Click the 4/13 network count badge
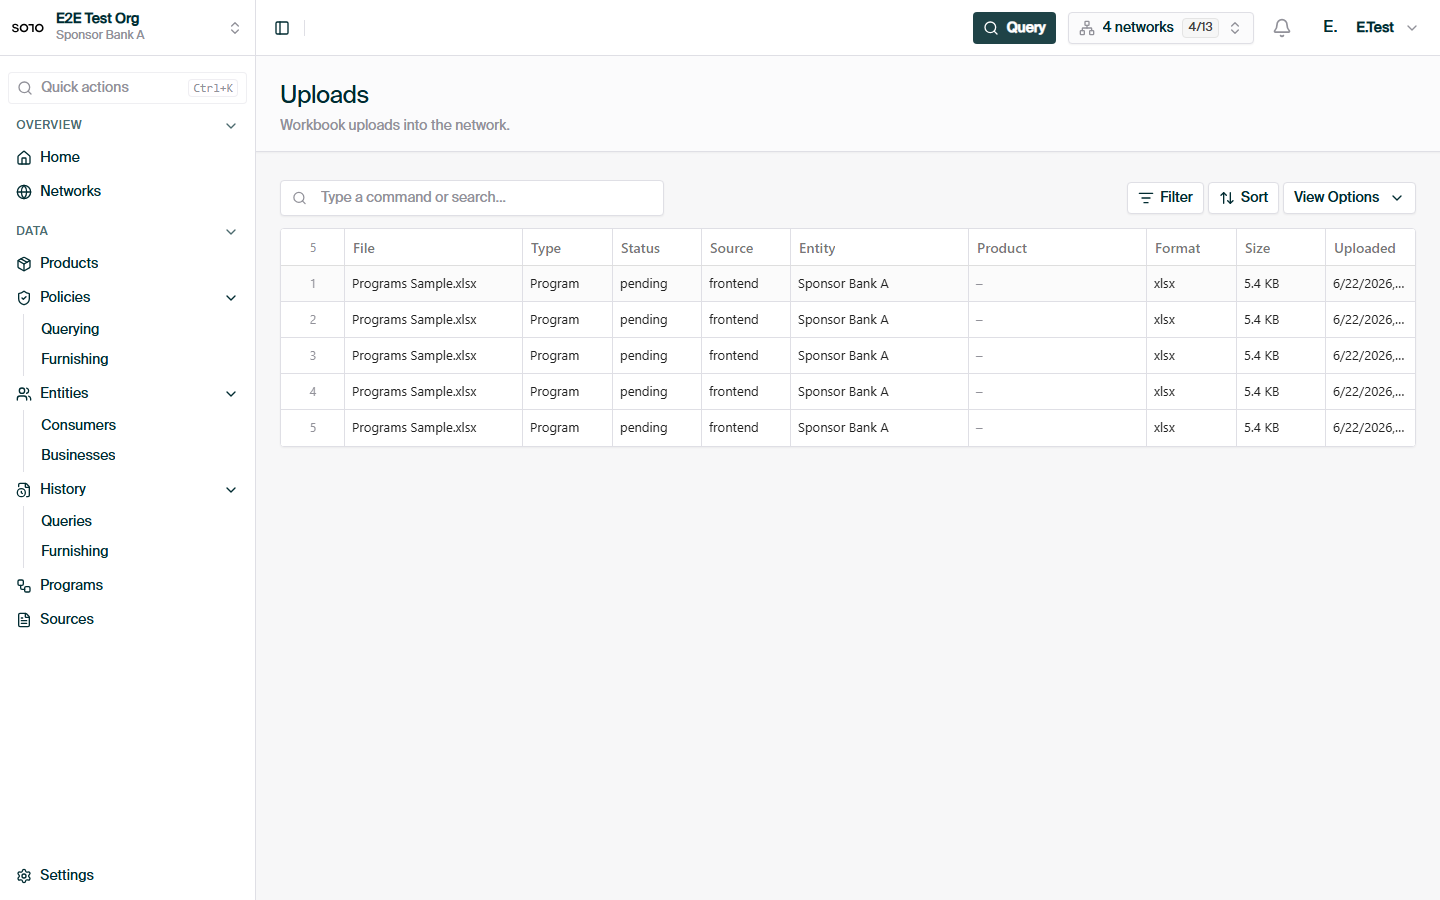Screen dimensions: 1440x900 pos(1200,28)
